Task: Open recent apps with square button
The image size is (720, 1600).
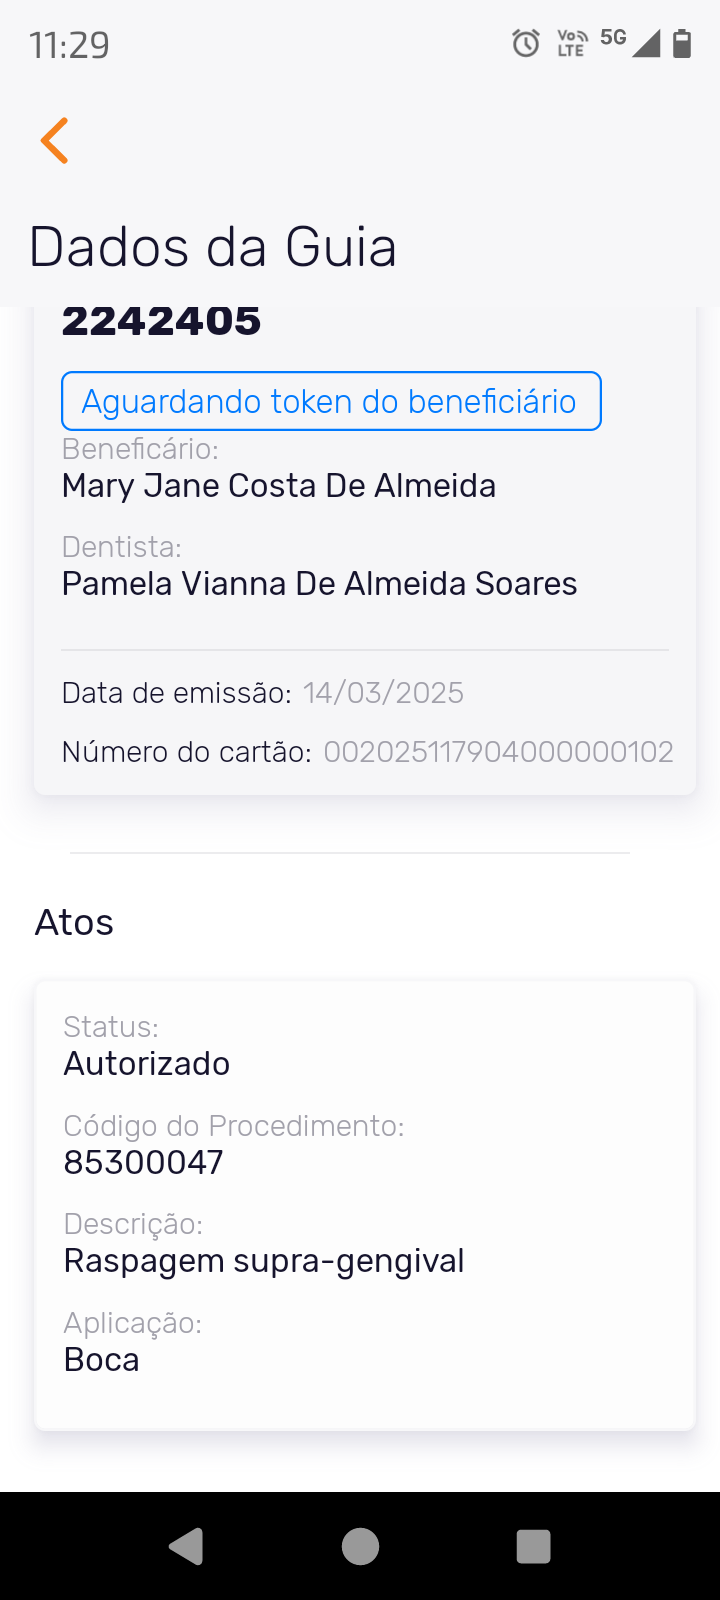Action: [533, 1546]
